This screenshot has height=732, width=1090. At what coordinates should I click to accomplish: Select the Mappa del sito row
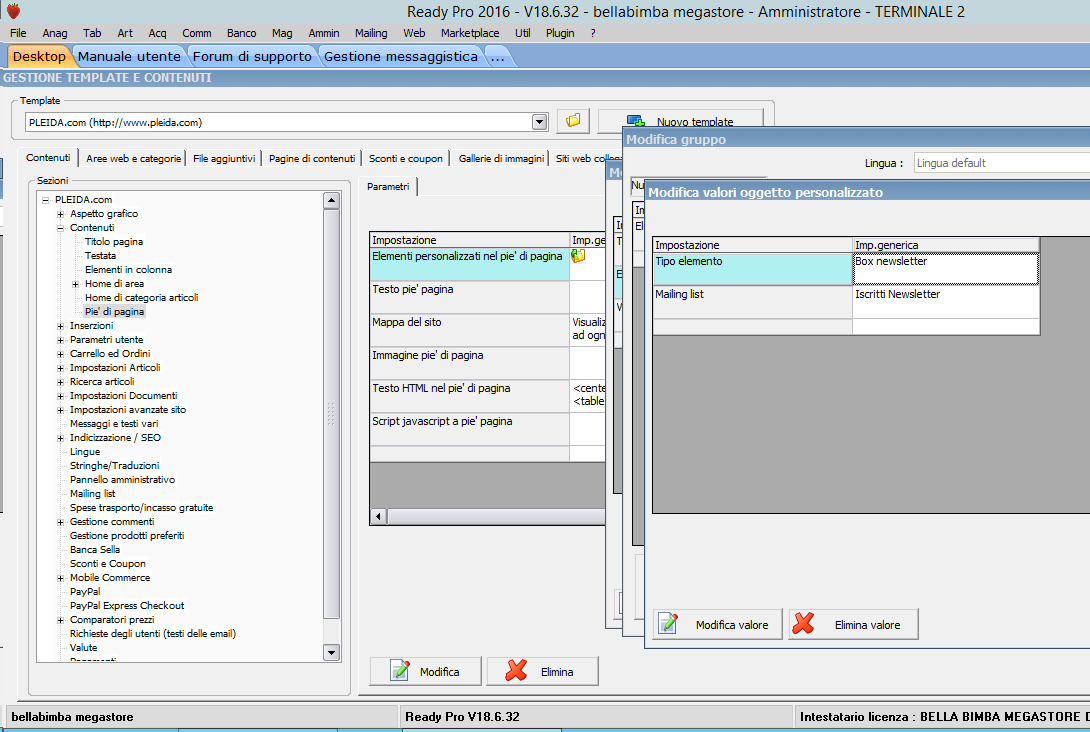(487, 330)
